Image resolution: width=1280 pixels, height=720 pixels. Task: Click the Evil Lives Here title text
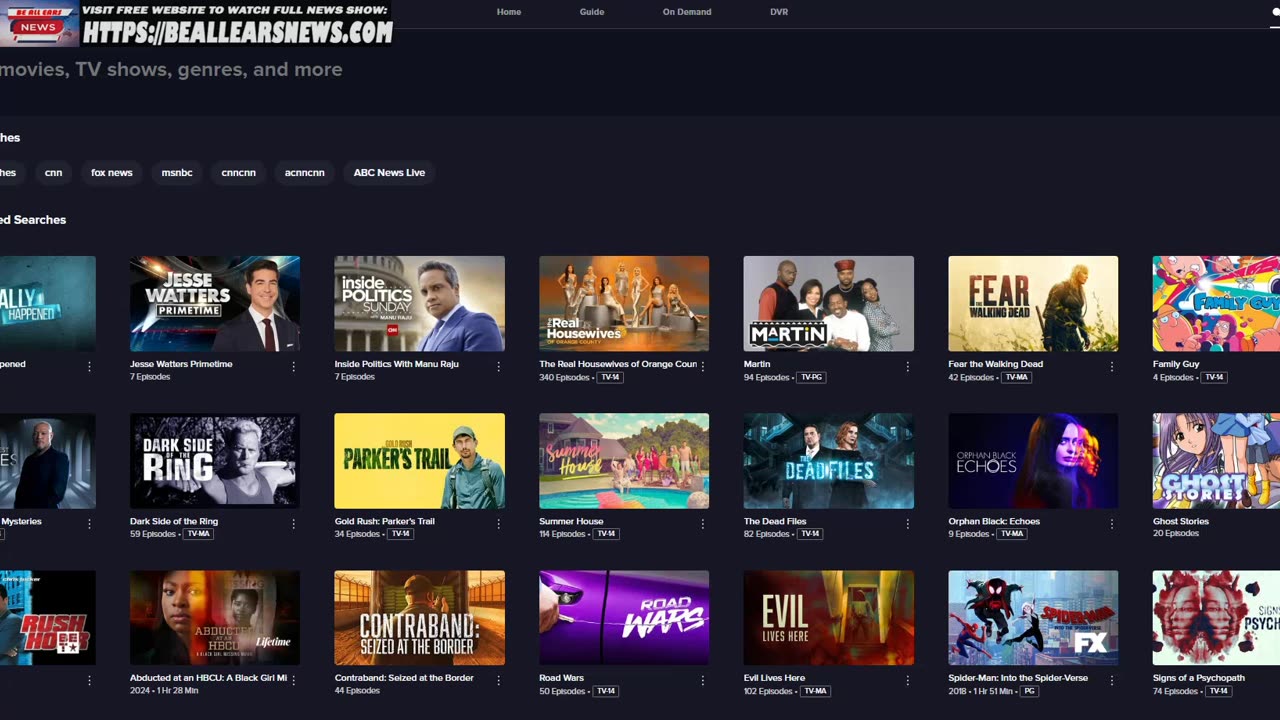click(774, 678)
